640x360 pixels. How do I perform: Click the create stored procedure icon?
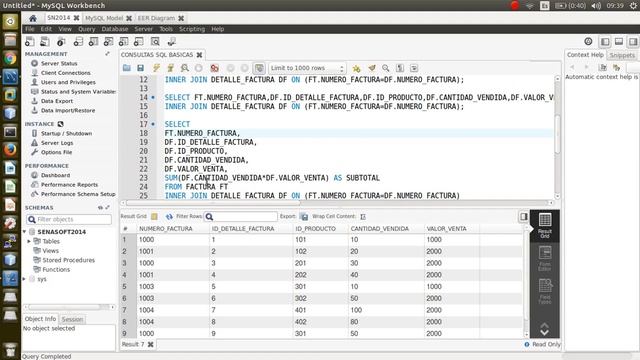124,41
